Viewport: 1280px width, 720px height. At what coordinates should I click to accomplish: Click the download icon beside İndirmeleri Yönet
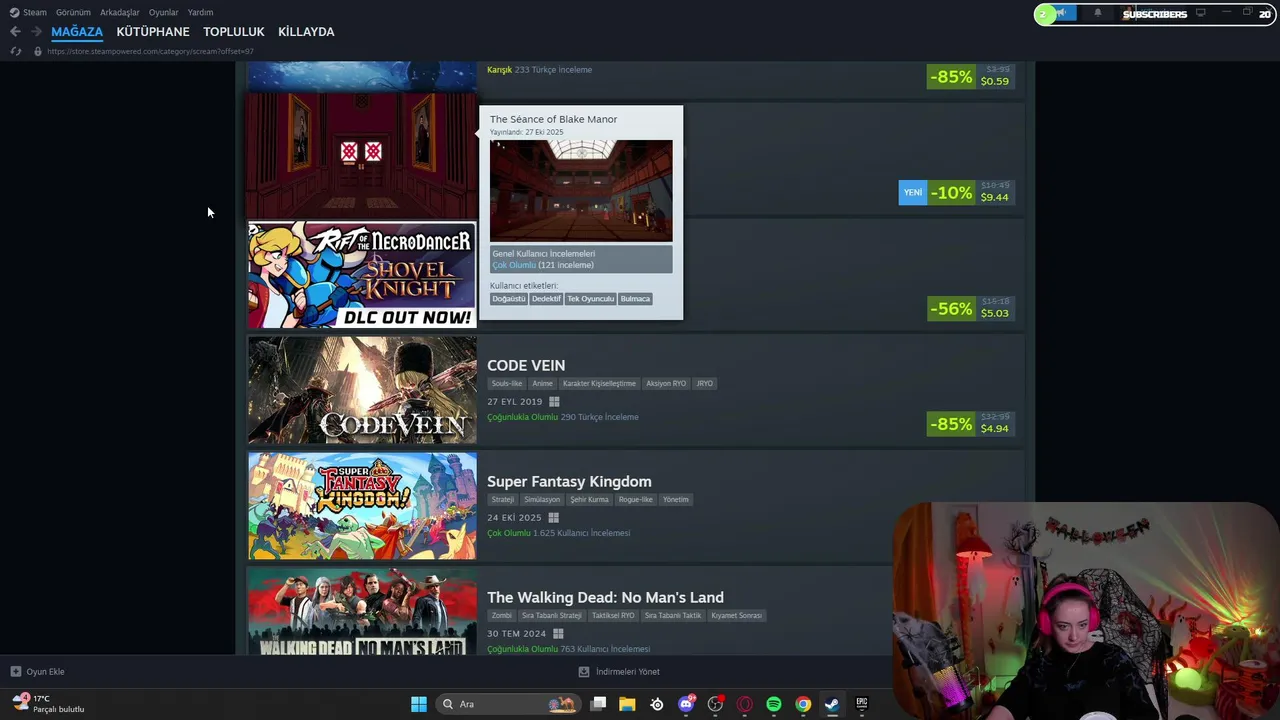pyautogui.click(x=584, y=672)
